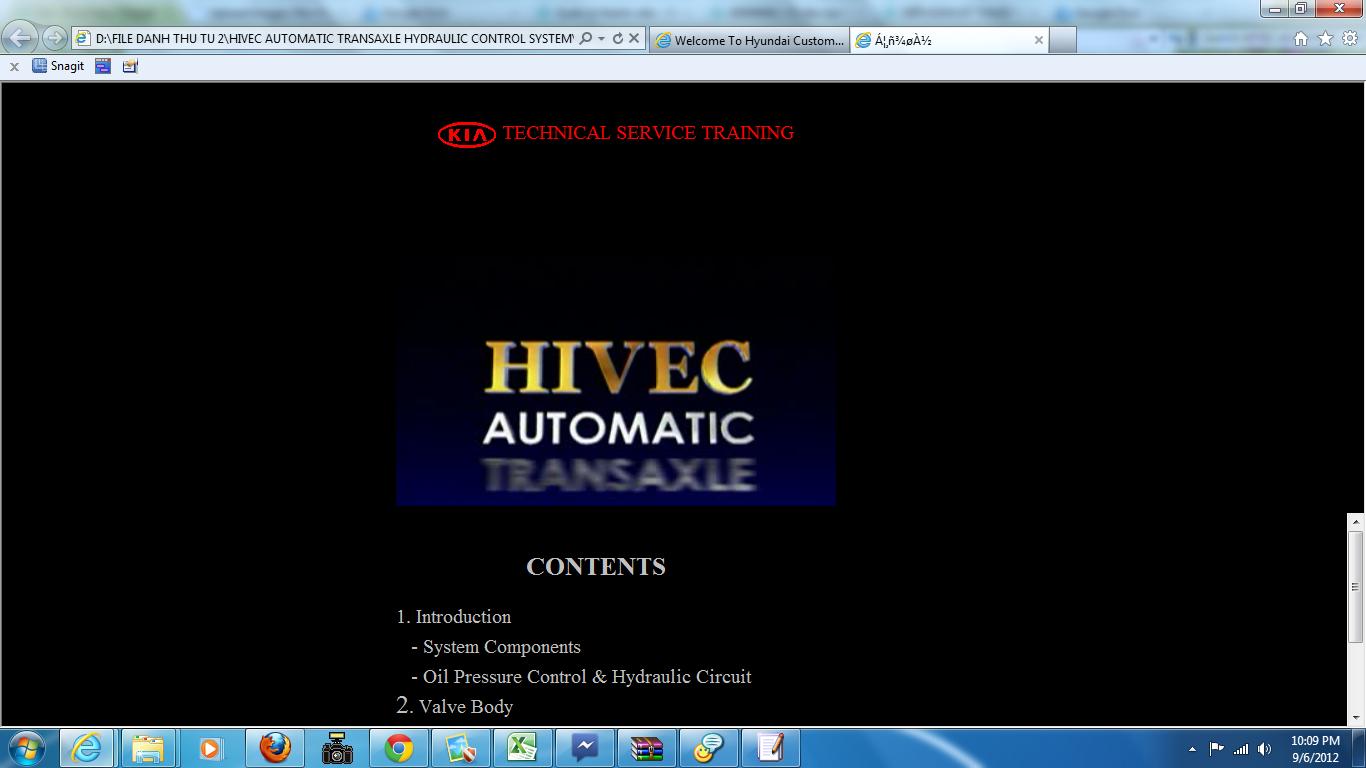Image resolution: width=1366 pixels, height=768 pixels.
Task: Open the picture-with-shield taskbar app
Action: (461, 748)
